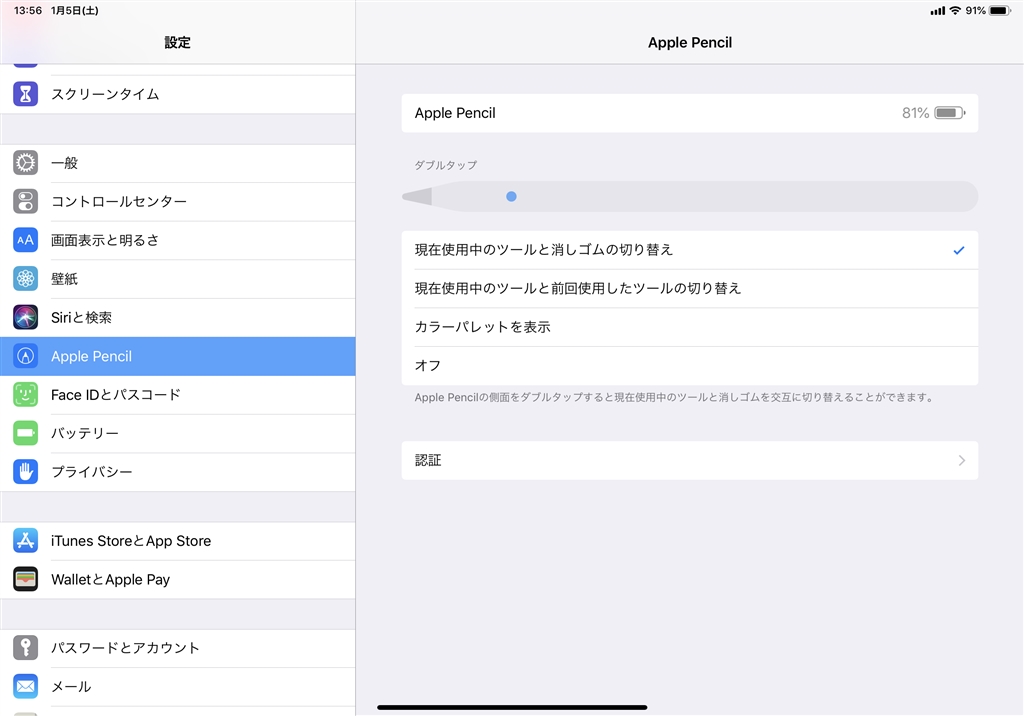Tap the 1月5日(土) date text

click(x=74, y=10)
